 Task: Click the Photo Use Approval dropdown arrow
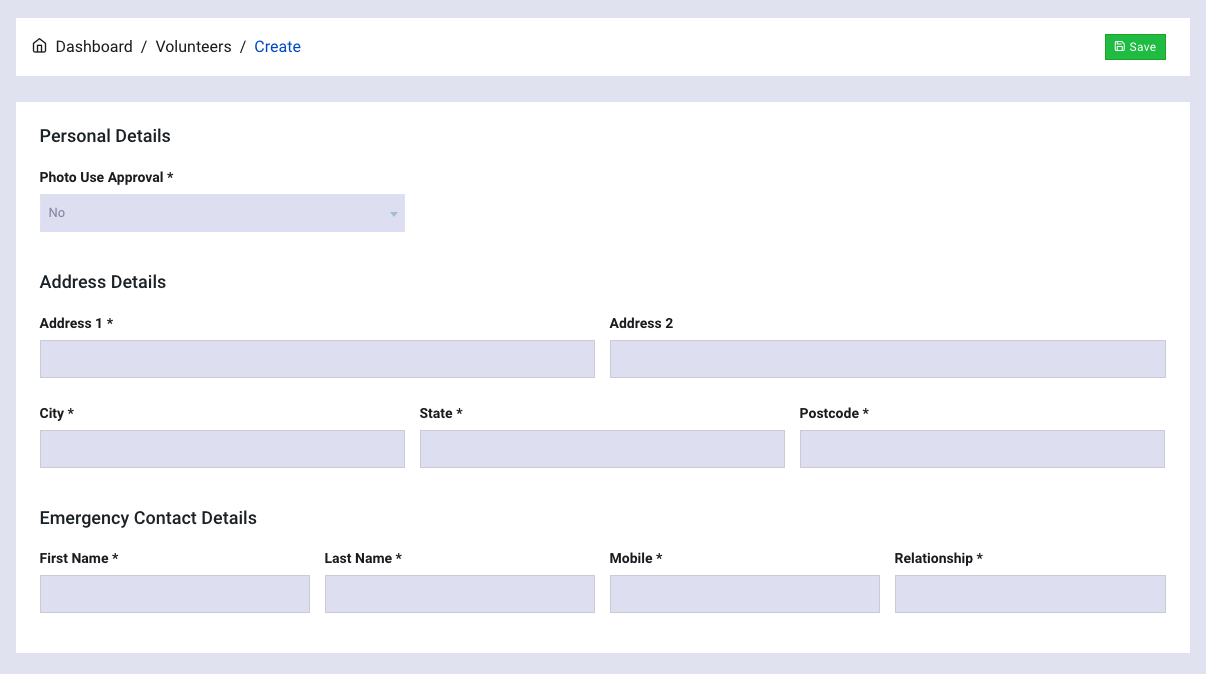coord(394,214)
